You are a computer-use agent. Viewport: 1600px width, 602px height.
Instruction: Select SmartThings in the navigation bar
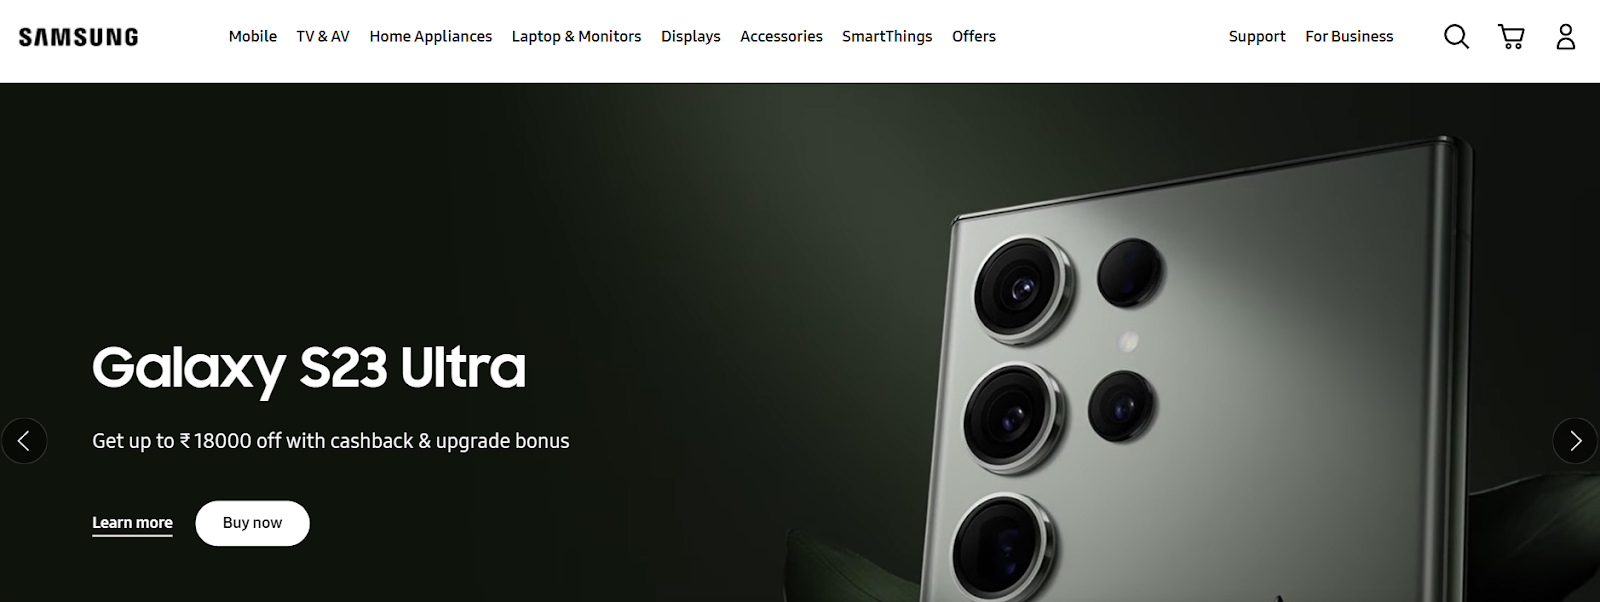[887, 36]
